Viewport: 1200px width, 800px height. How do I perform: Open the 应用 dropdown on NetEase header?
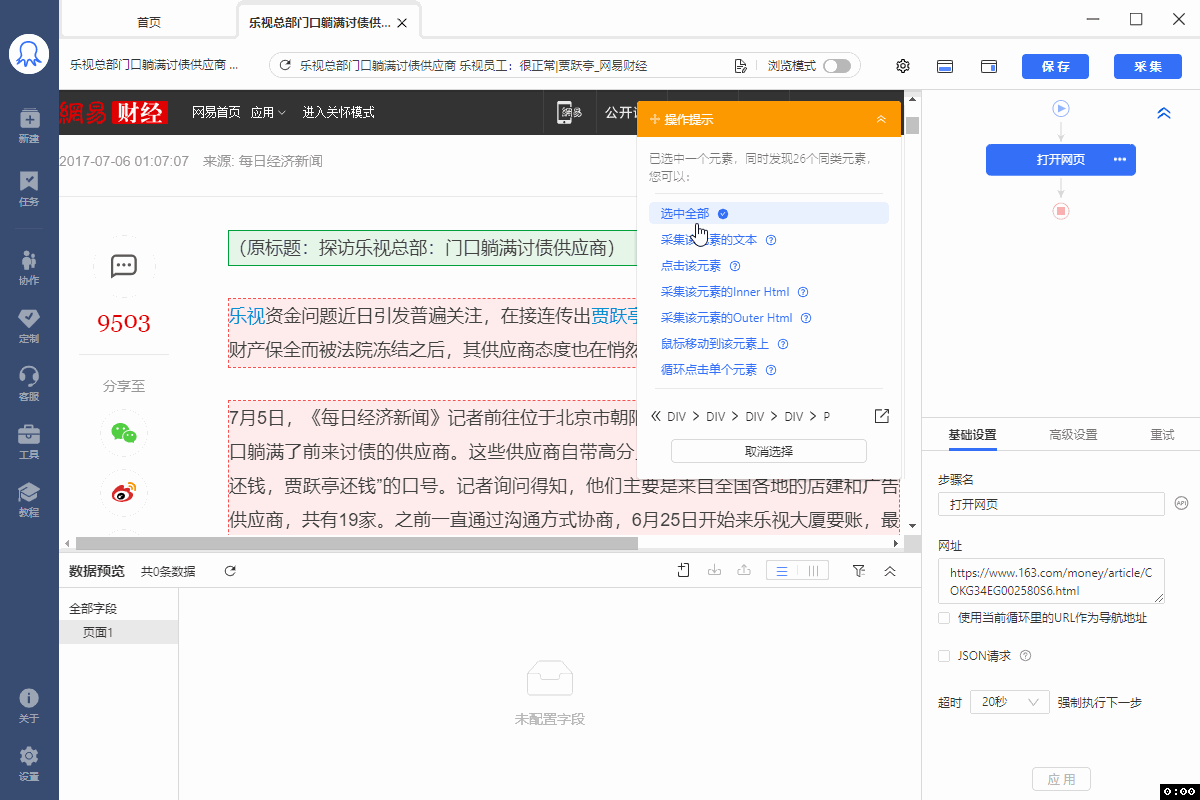coord(268,112)
